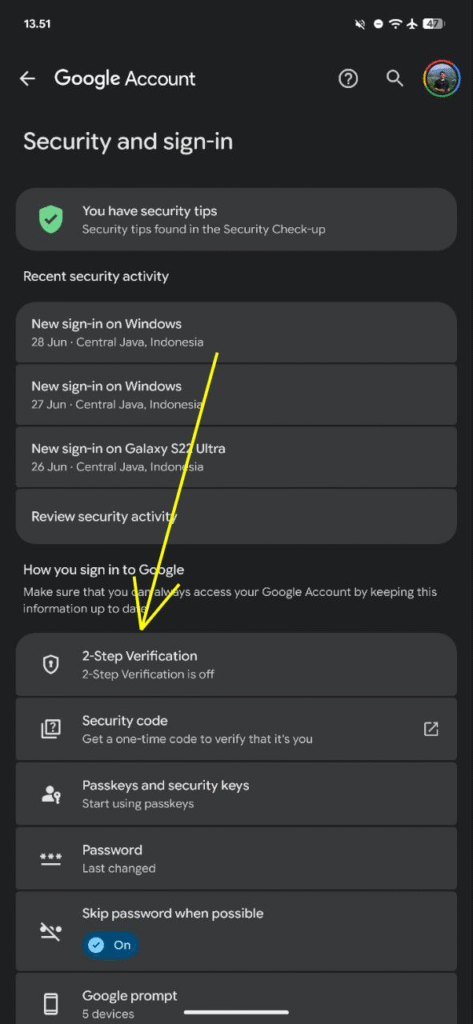Select the Password entry
Viewport: 473px width, 1024px height.
tap(236, 858)
